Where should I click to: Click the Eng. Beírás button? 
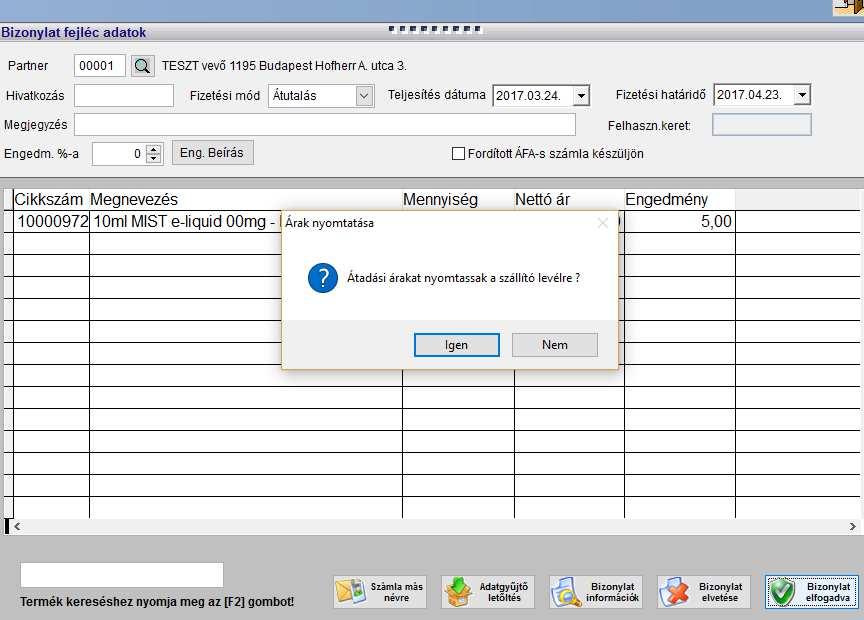[x=213, y=153]
